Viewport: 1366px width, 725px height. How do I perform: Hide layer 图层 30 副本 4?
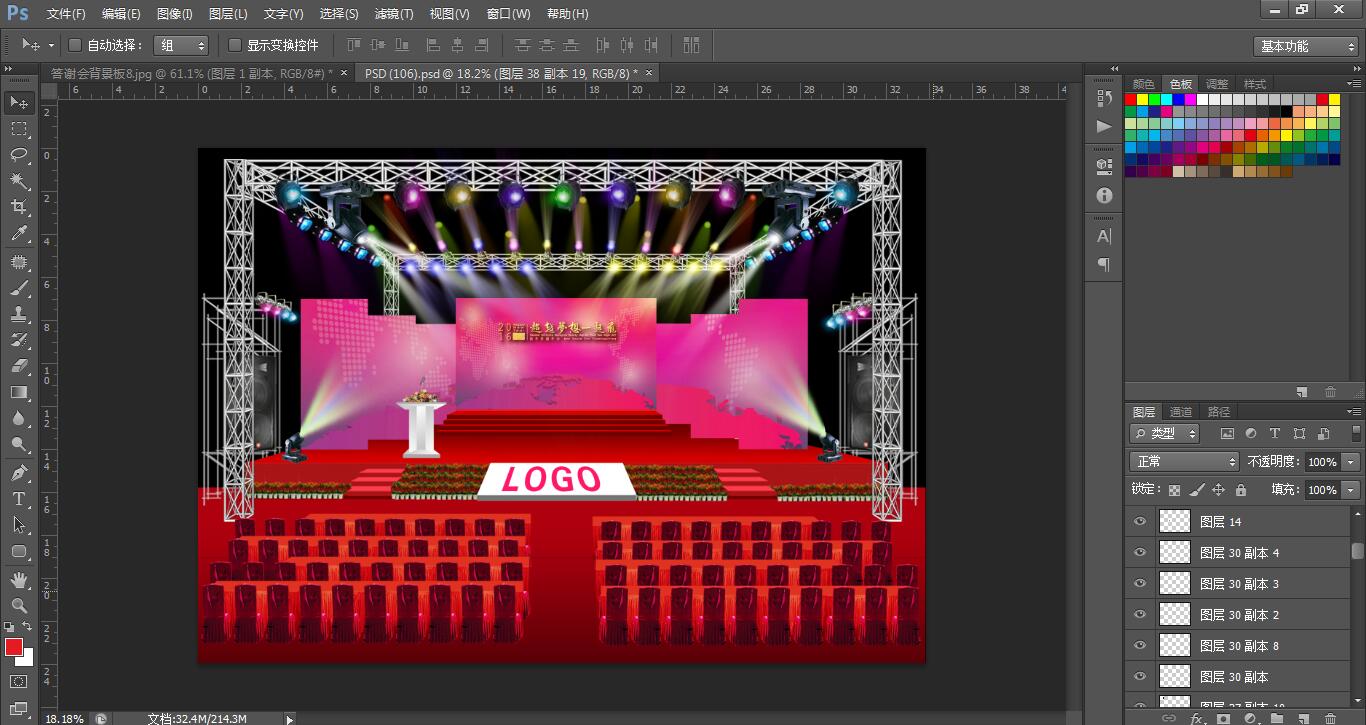1139,552
